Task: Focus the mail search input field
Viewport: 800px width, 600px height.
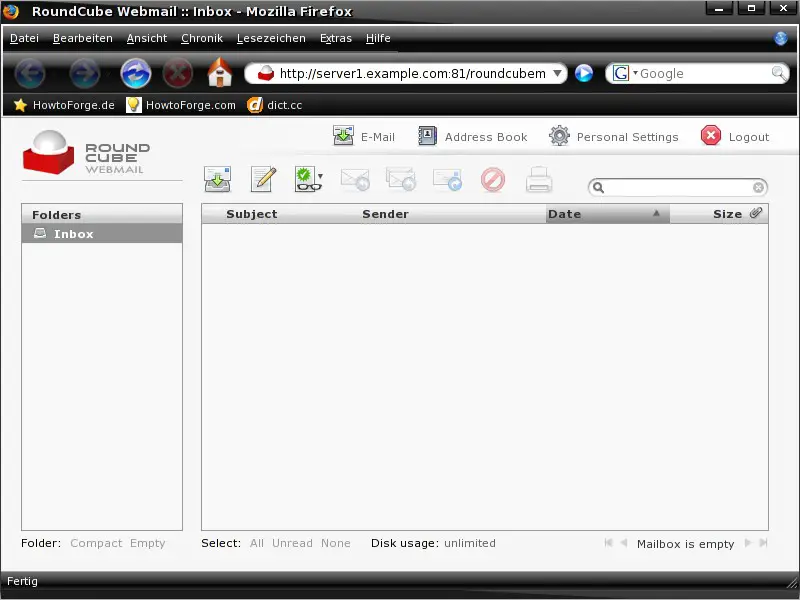Action: (678, 188)
